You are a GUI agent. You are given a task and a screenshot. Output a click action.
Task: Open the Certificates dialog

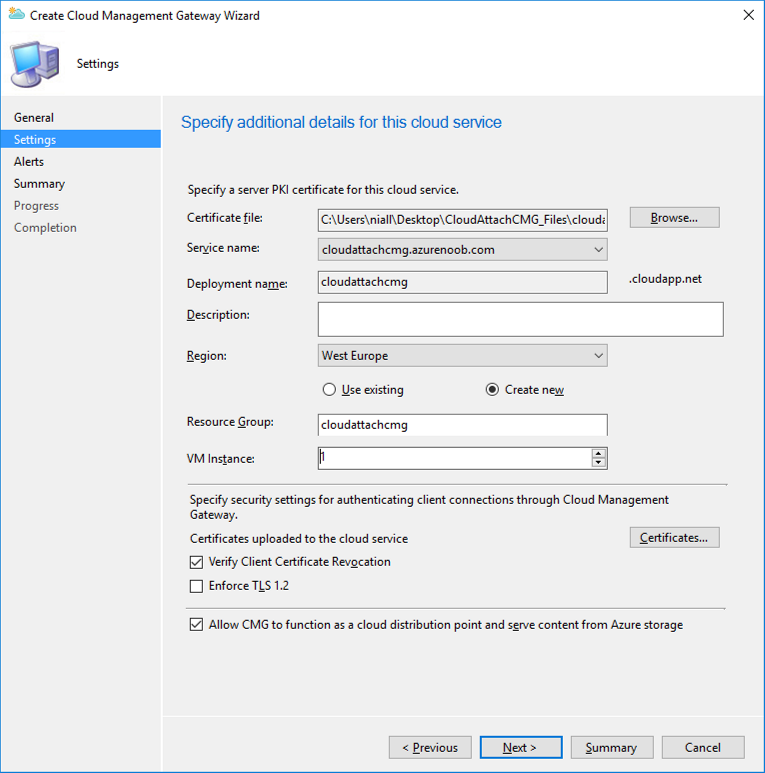pyautogui.click(x=674, y=537)
